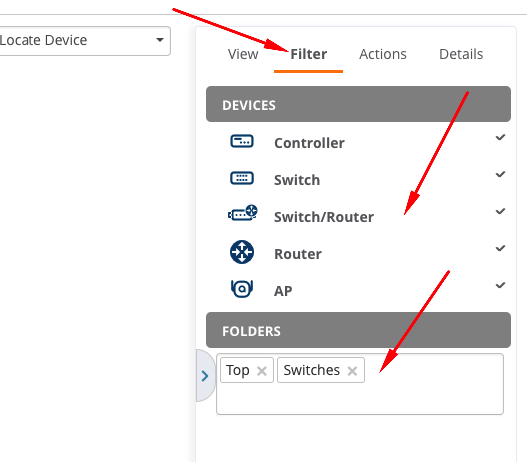Switch to the View tab
The image size is (527, 462).
[x=243, y=54]
